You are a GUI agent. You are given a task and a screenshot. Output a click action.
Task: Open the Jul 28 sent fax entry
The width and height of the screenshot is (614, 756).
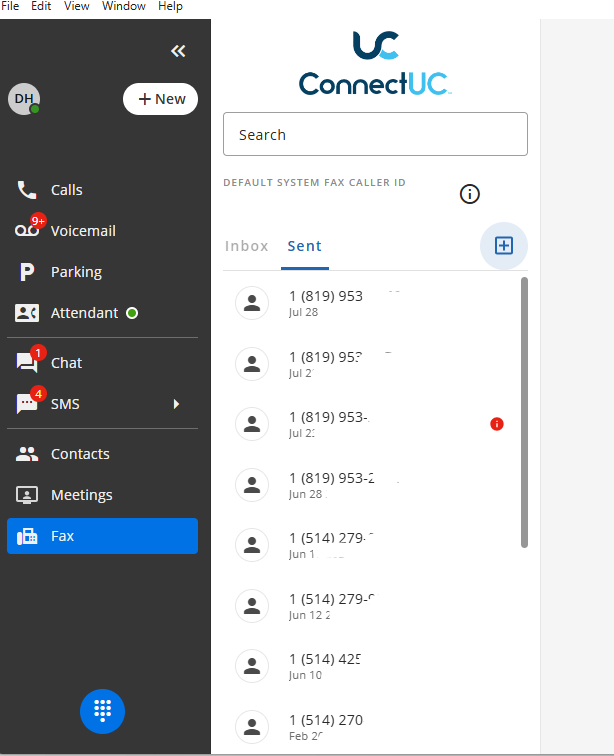(x=371, y=303)
